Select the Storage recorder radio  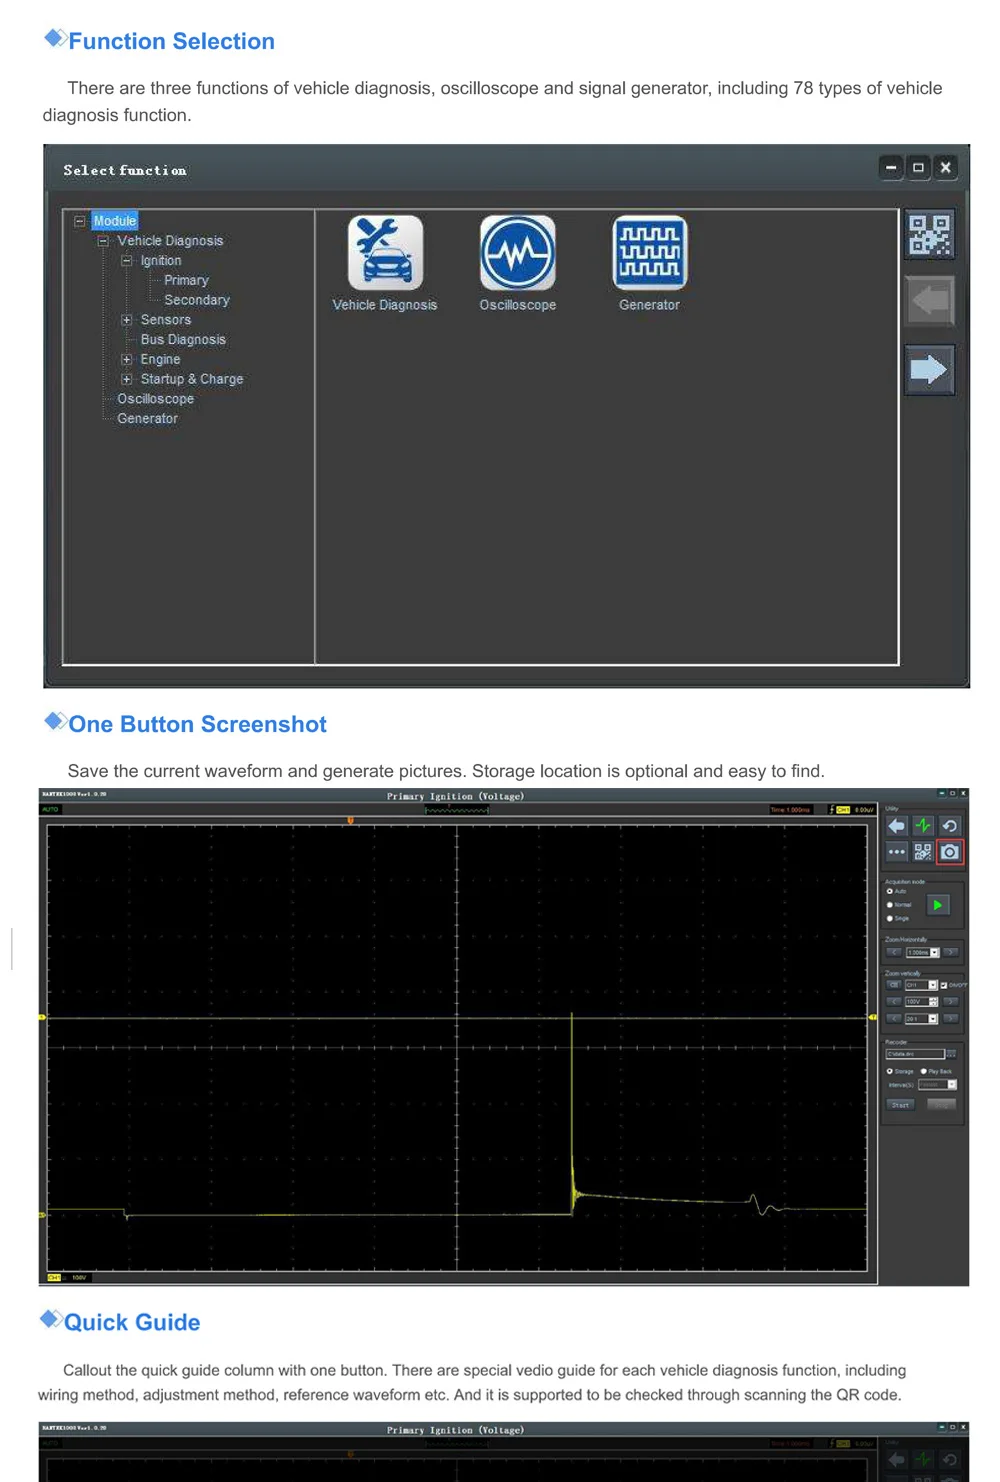[x=890, y=1071]
